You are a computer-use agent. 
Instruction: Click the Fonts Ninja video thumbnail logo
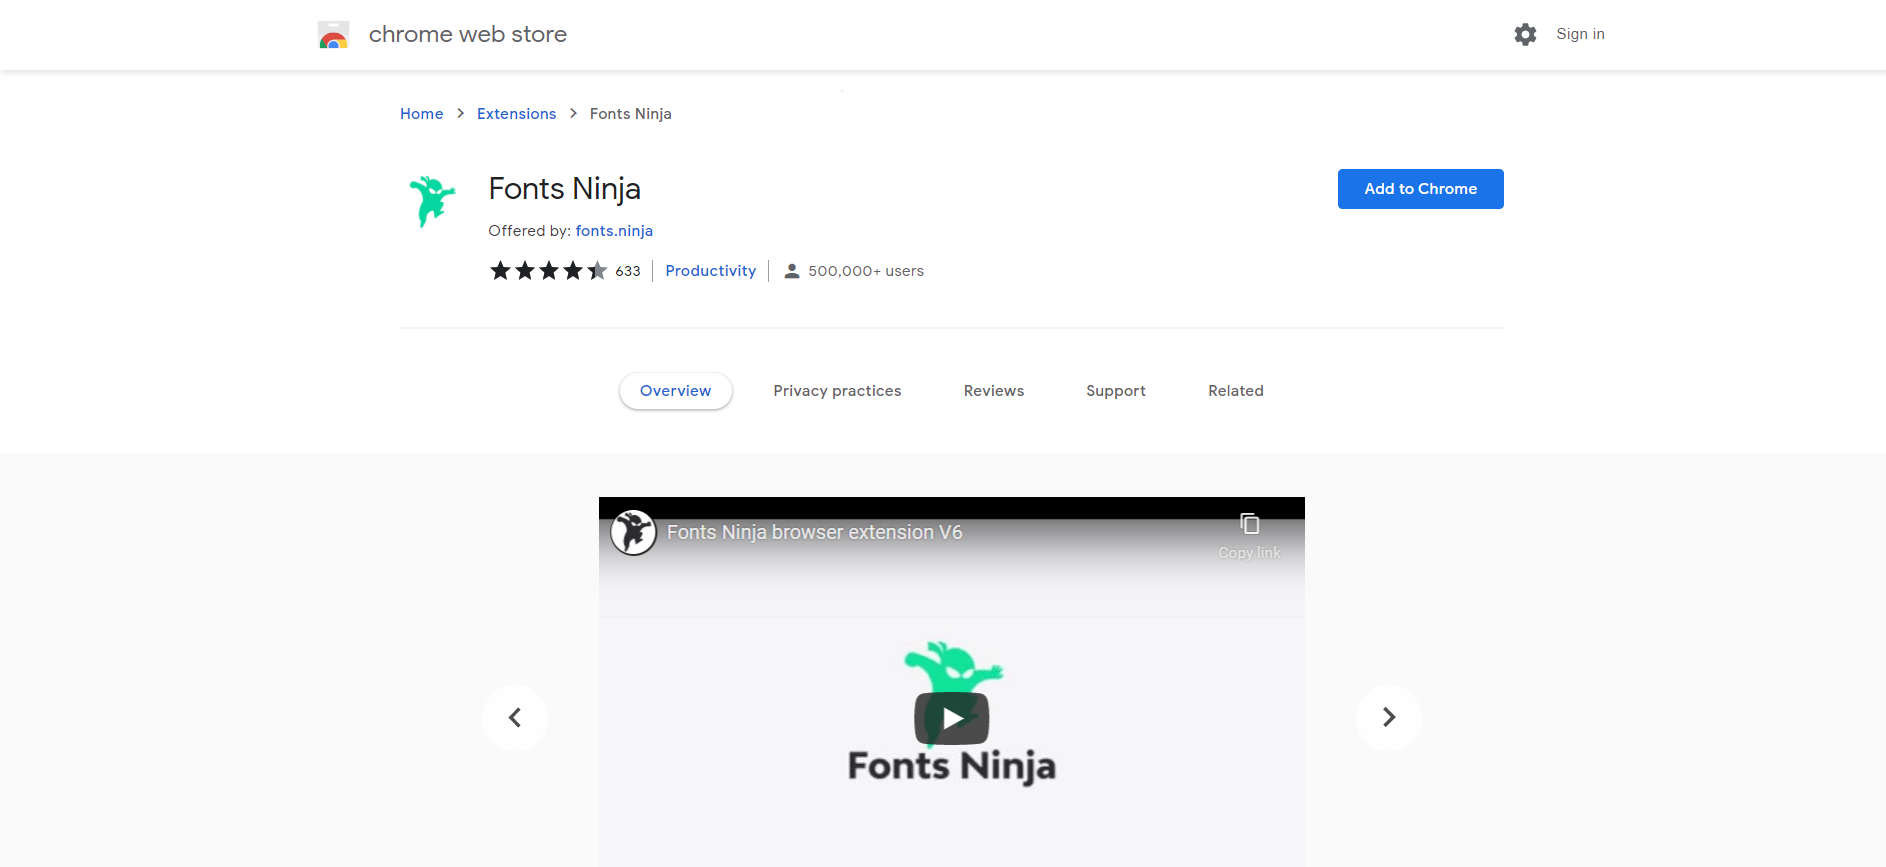(x=952, y=714)
